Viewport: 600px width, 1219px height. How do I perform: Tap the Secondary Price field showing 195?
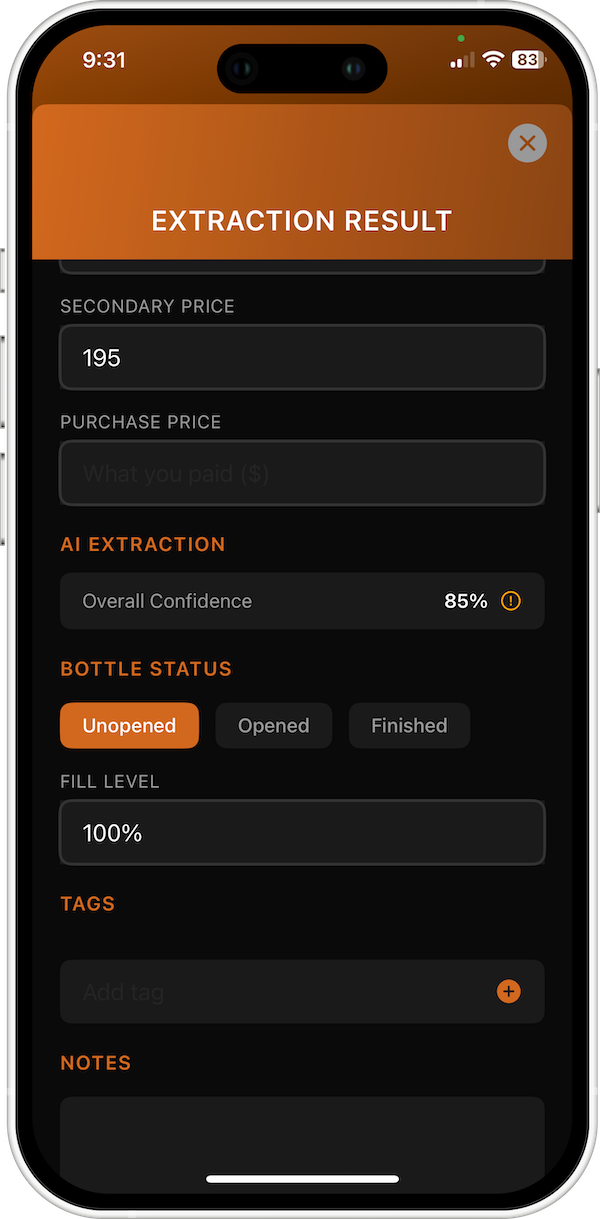[301, 357]
